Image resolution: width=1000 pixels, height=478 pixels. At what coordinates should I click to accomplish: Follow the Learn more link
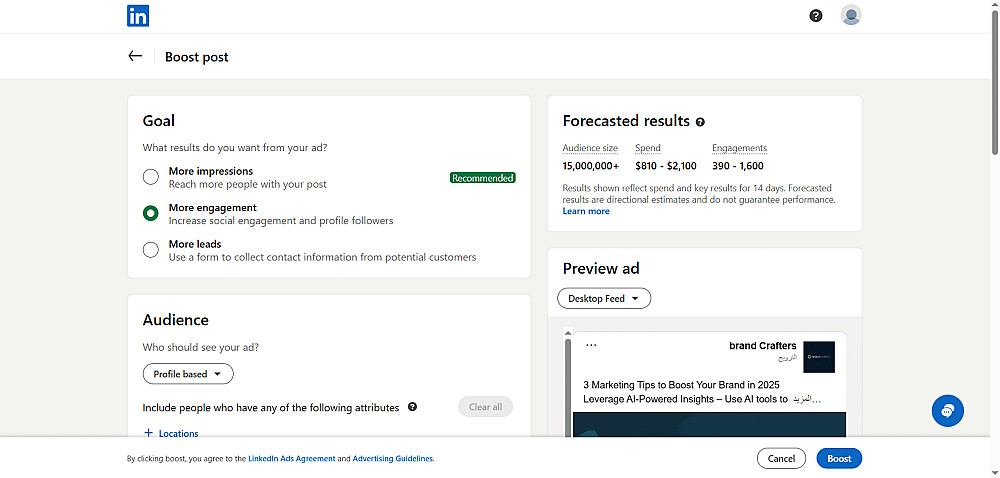[x=586, y=211]
